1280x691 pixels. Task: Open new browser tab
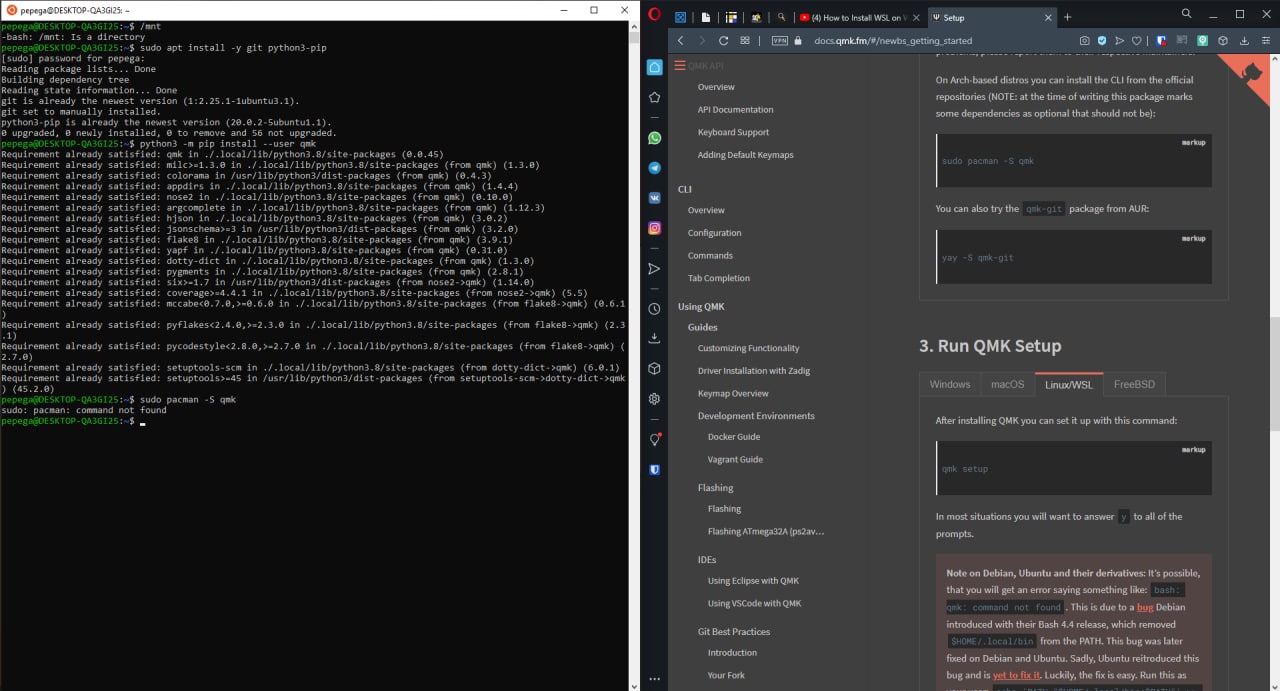(x=1067, y=17)
